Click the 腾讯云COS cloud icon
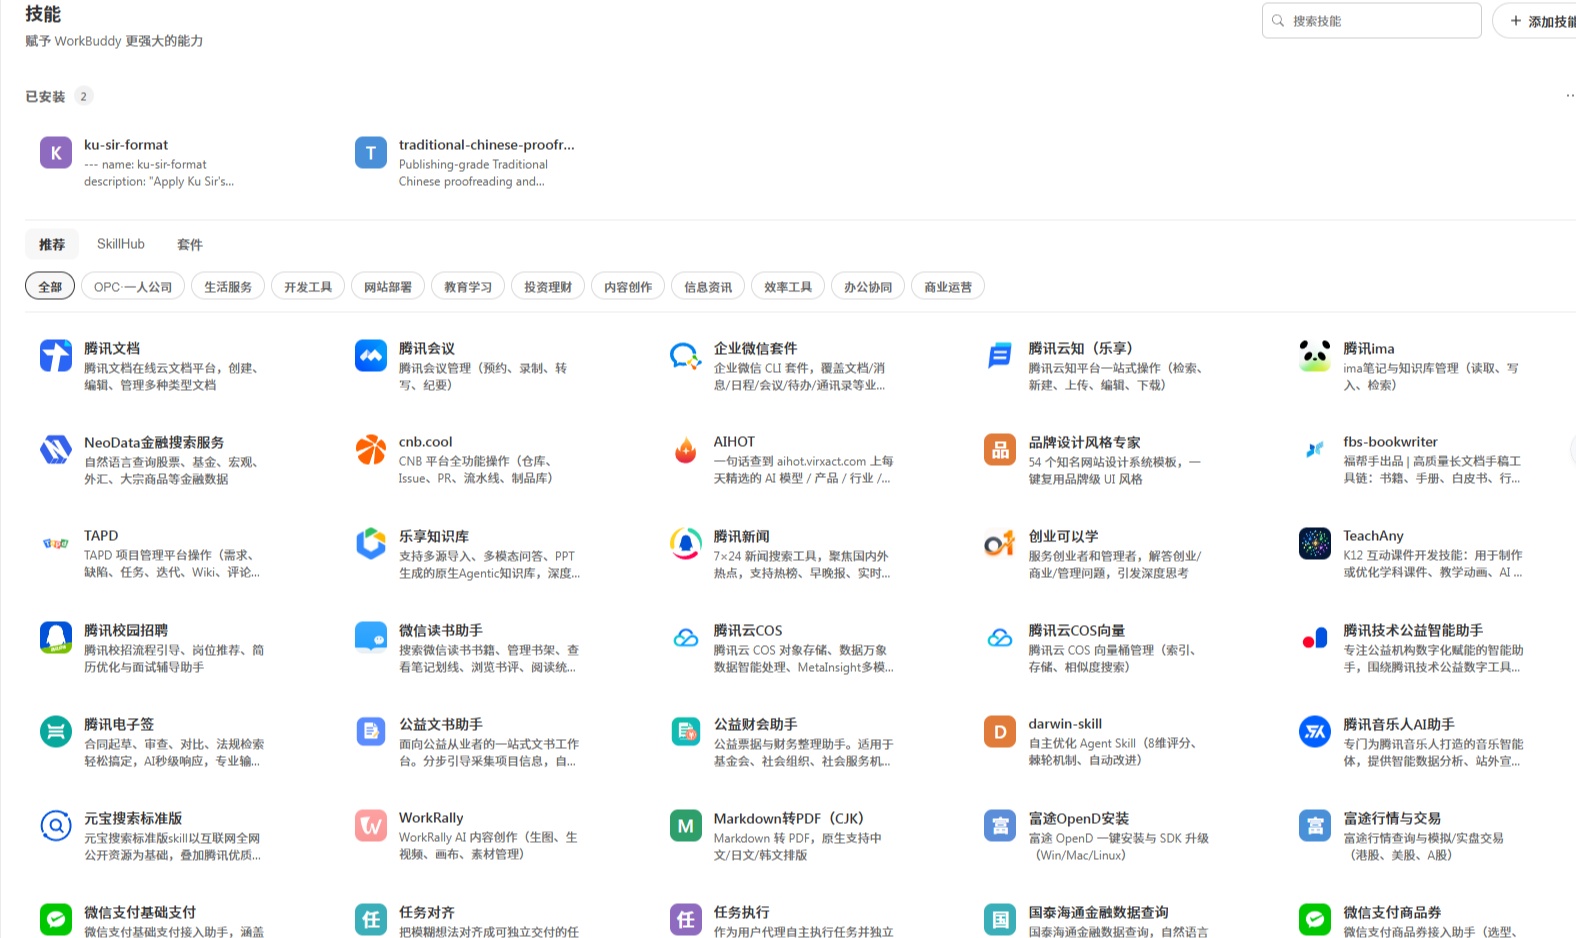1576x938 pixels. [x=686, y=637]
